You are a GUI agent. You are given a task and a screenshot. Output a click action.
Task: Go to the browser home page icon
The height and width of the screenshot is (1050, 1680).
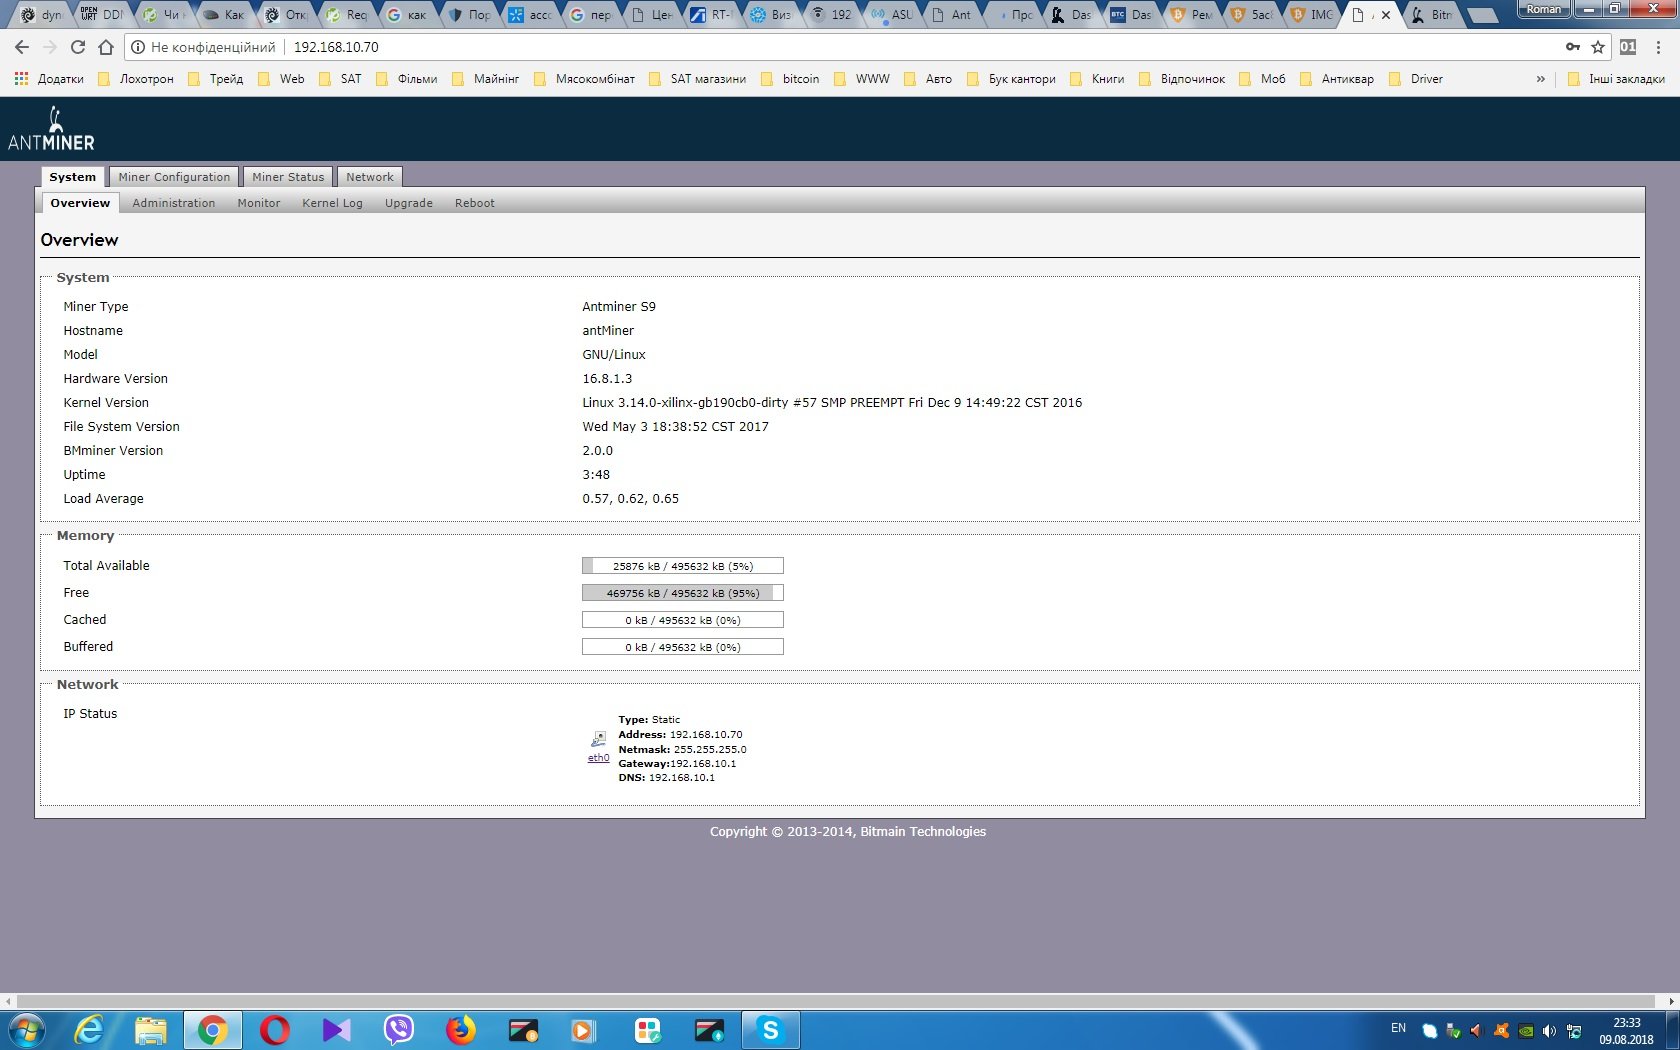point(106,47)
